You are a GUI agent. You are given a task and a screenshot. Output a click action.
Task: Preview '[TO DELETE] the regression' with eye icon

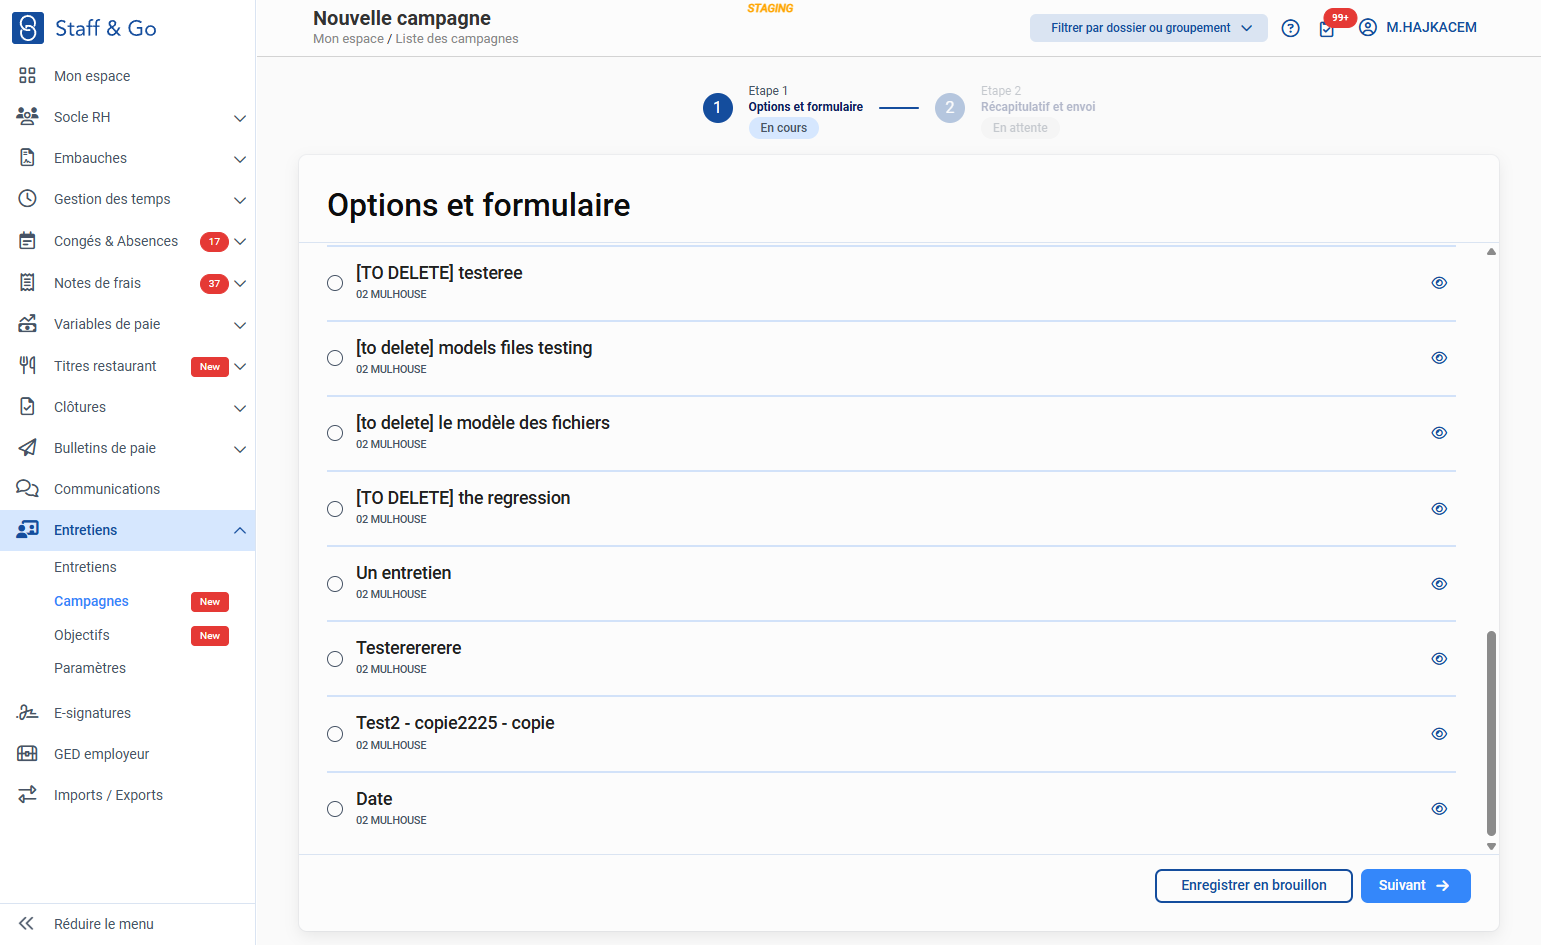point(1439,509)
